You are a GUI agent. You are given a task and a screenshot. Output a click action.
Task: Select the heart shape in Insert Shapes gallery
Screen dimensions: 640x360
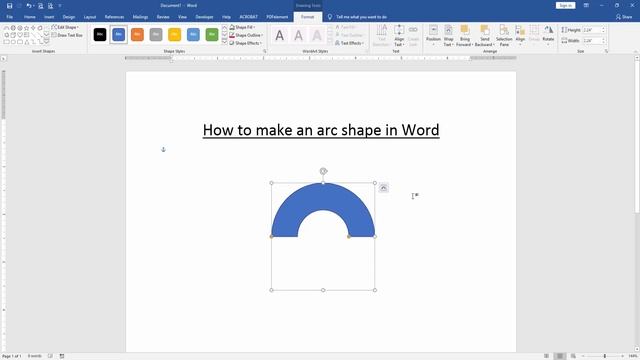[x=20, y=35]
